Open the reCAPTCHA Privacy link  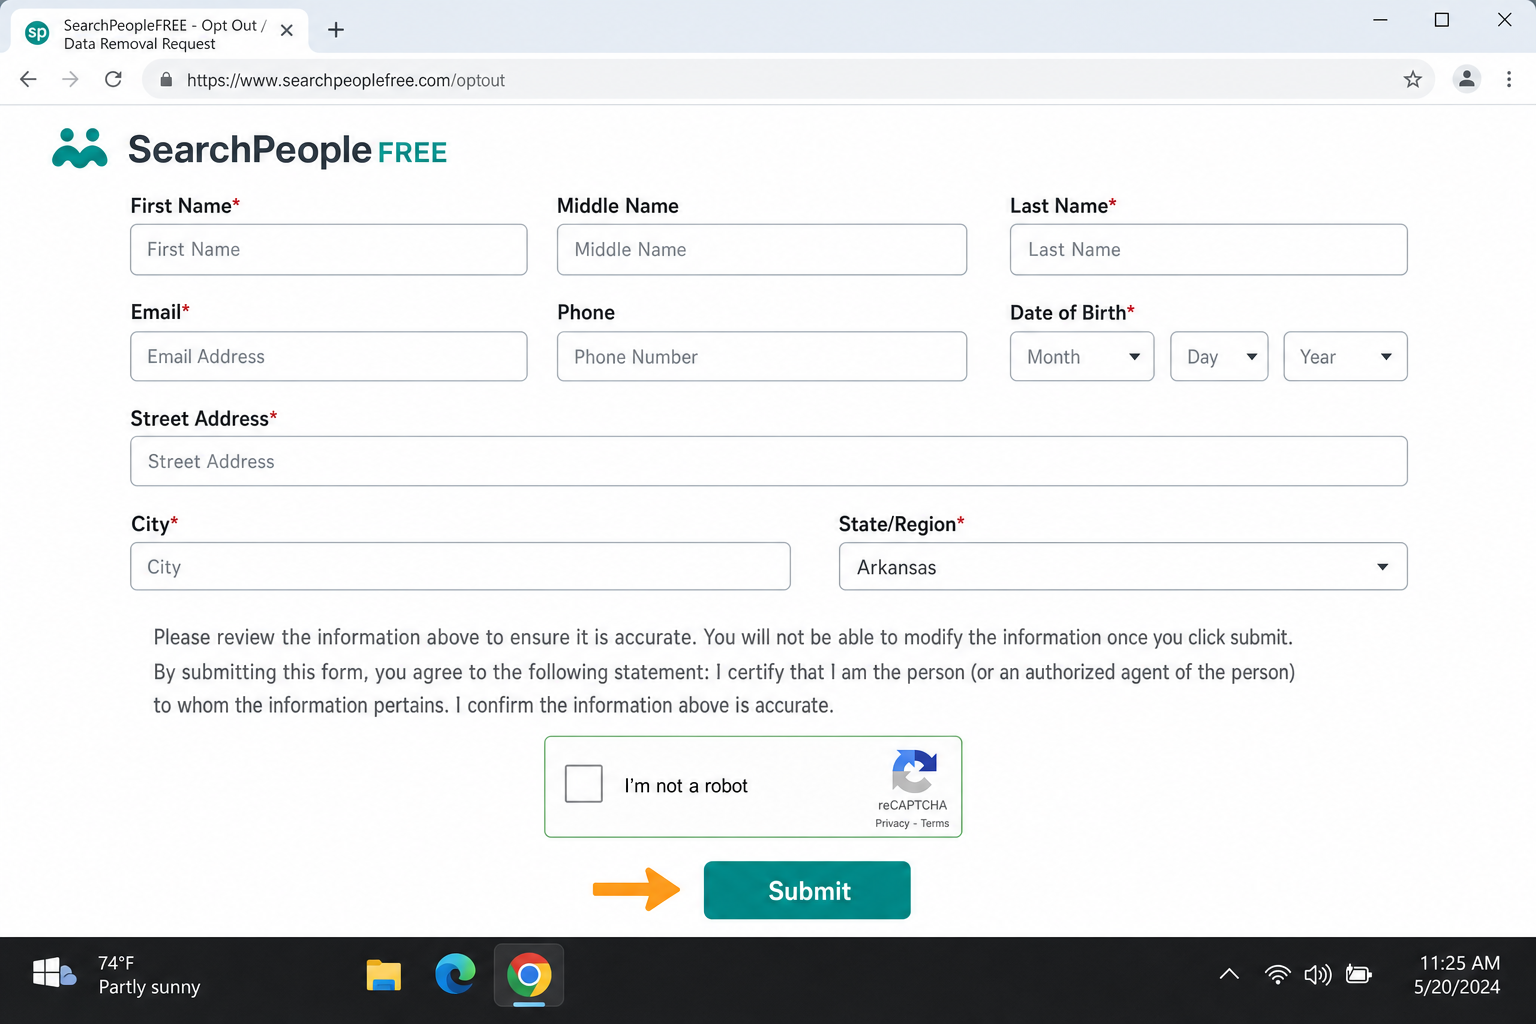(x=892, y=824)
